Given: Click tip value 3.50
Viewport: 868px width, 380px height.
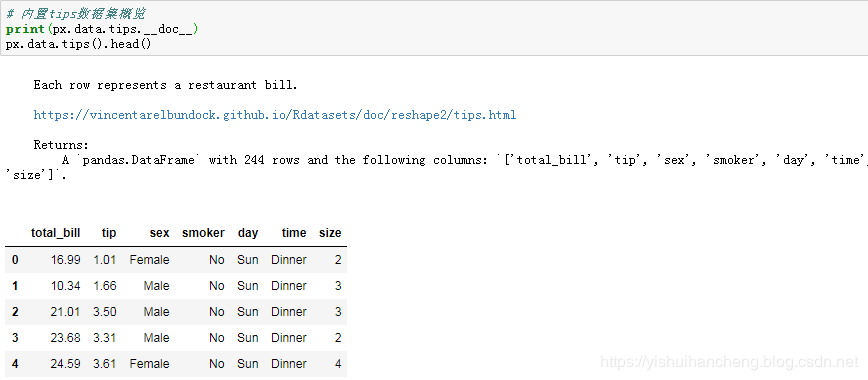Looking at the screenshot, I should pyautogui.click(x=105, y=312).
